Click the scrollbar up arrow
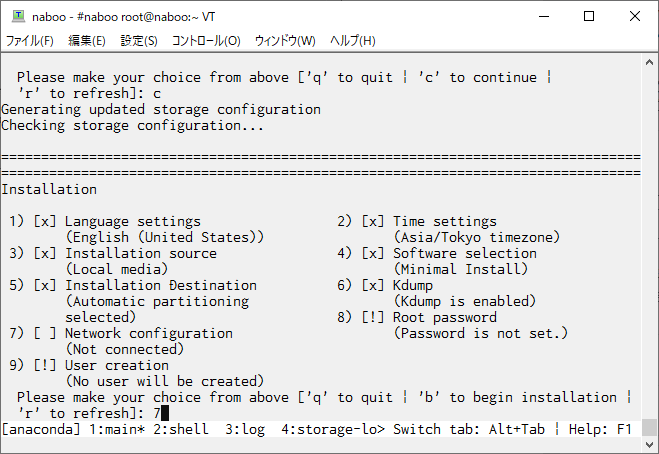The image size is (659, 454). [x=649, y=62]
